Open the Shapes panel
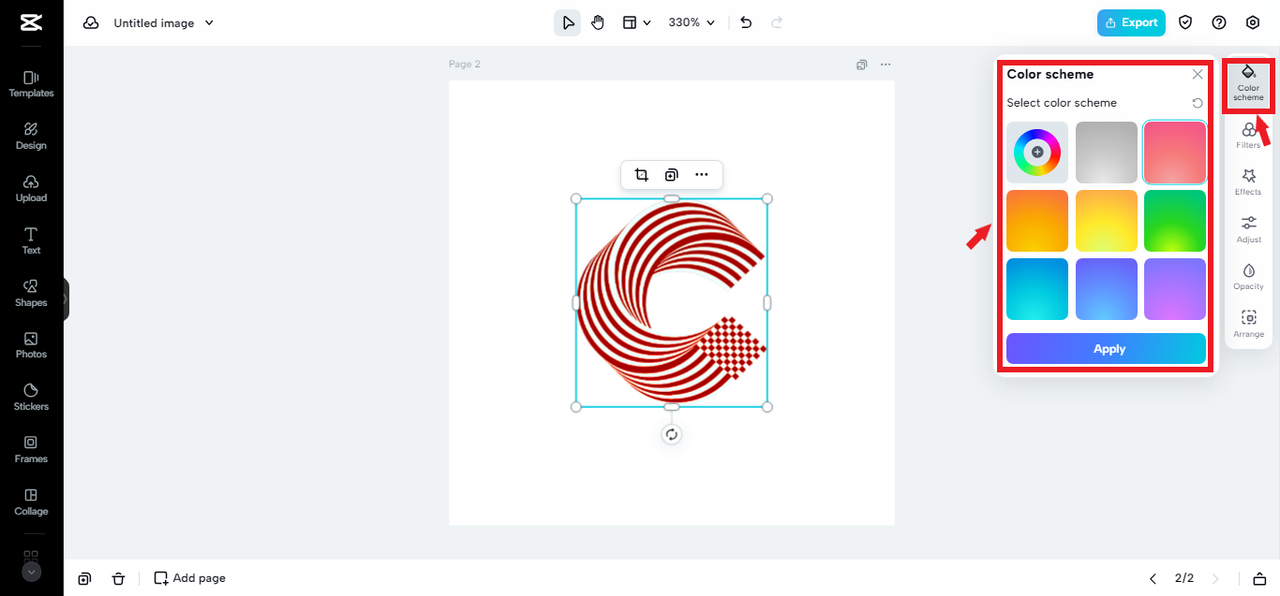The width and height of the screenshot is (1280, 596). point(31,293)
